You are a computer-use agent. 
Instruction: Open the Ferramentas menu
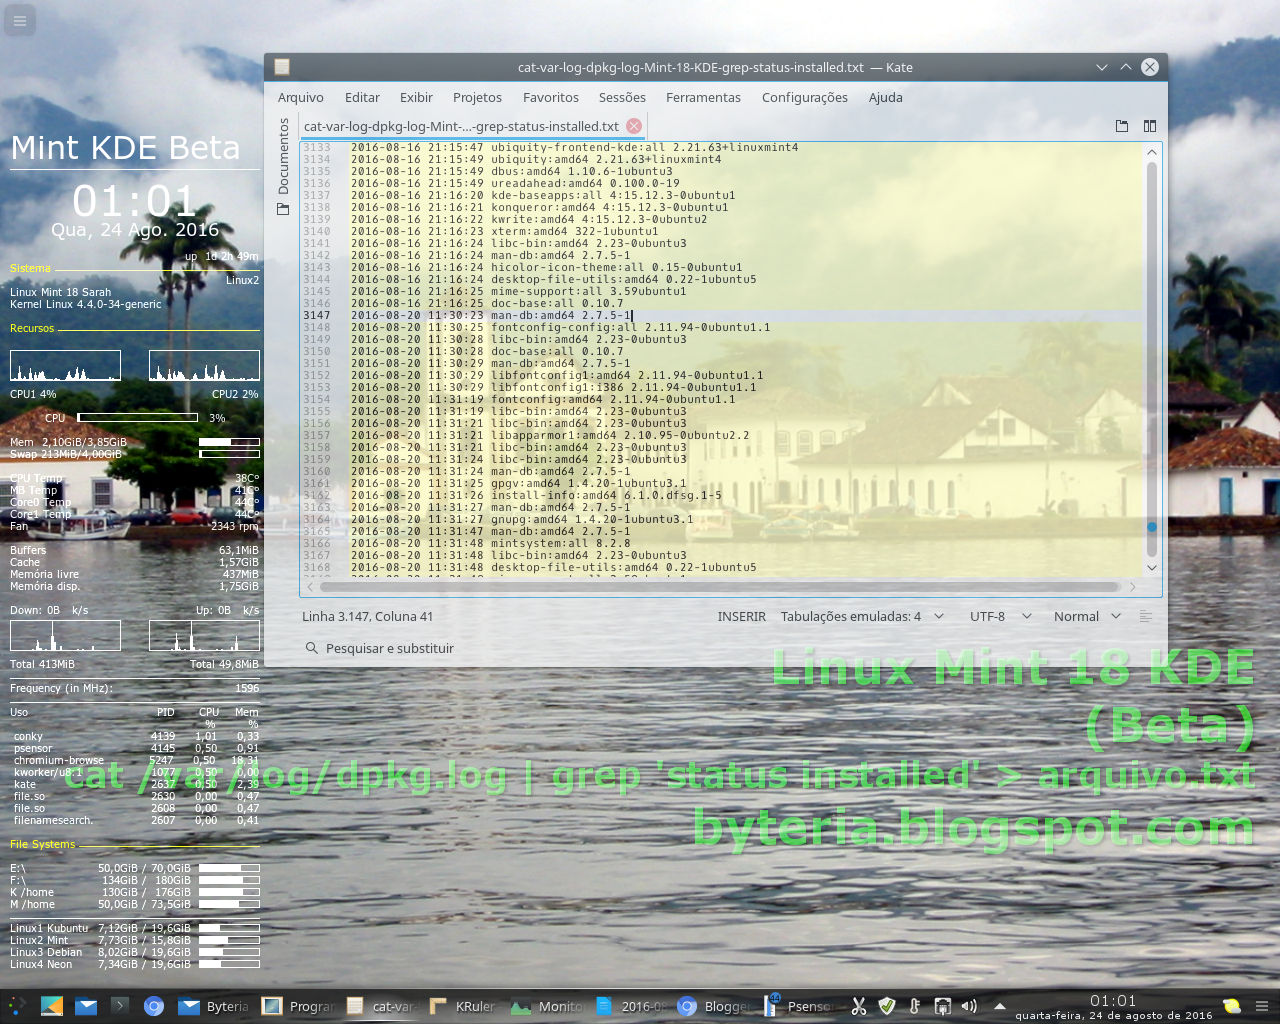pyautogui.click(x=703, y=97)
